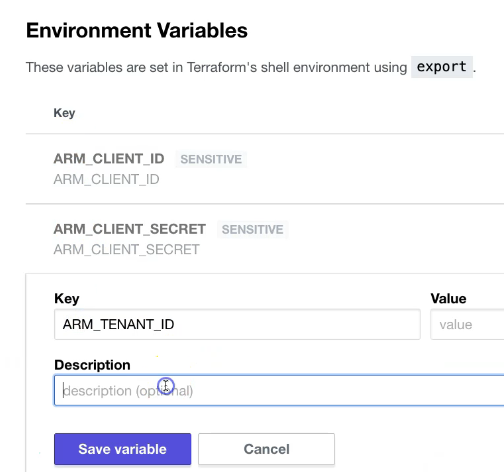Focus the Key field containing ARM_TENANT_ID

237,324
